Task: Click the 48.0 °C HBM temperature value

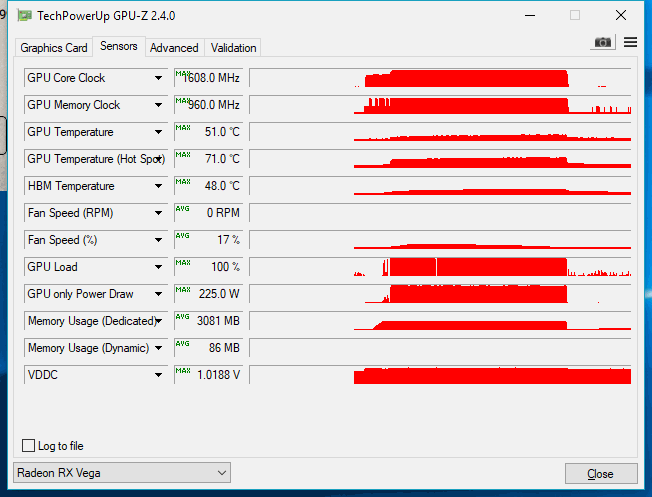Action: (x=208, y=186)
